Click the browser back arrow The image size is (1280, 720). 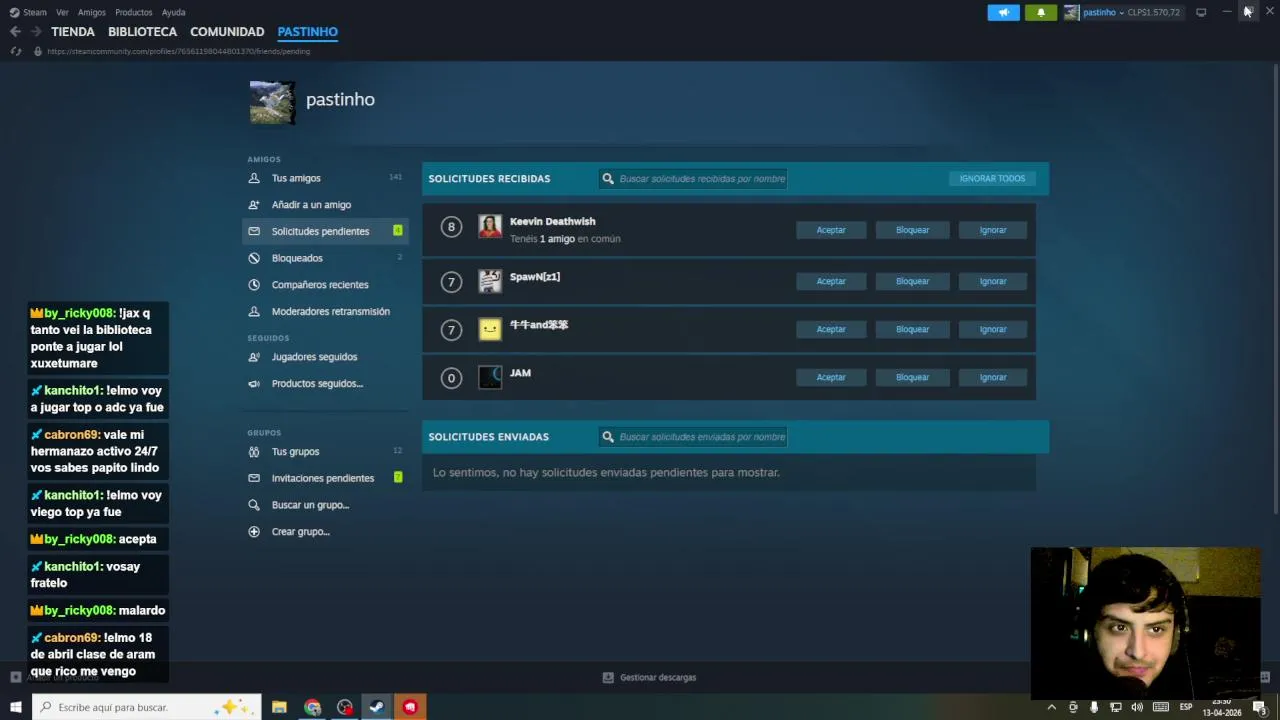pos(15,32)
